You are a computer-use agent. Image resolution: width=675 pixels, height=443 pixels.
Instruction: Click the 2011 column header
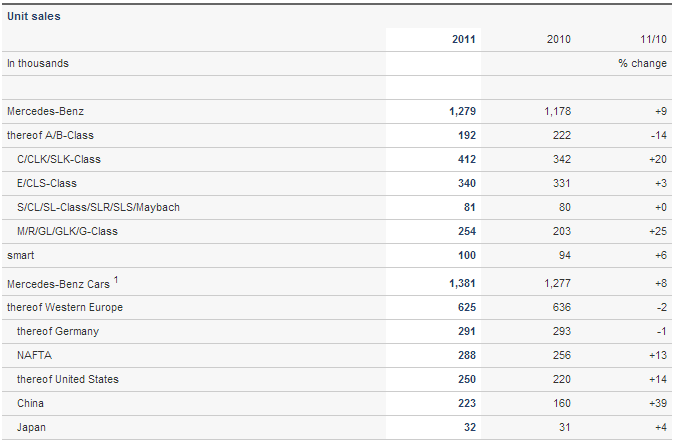tap(464, 39)
